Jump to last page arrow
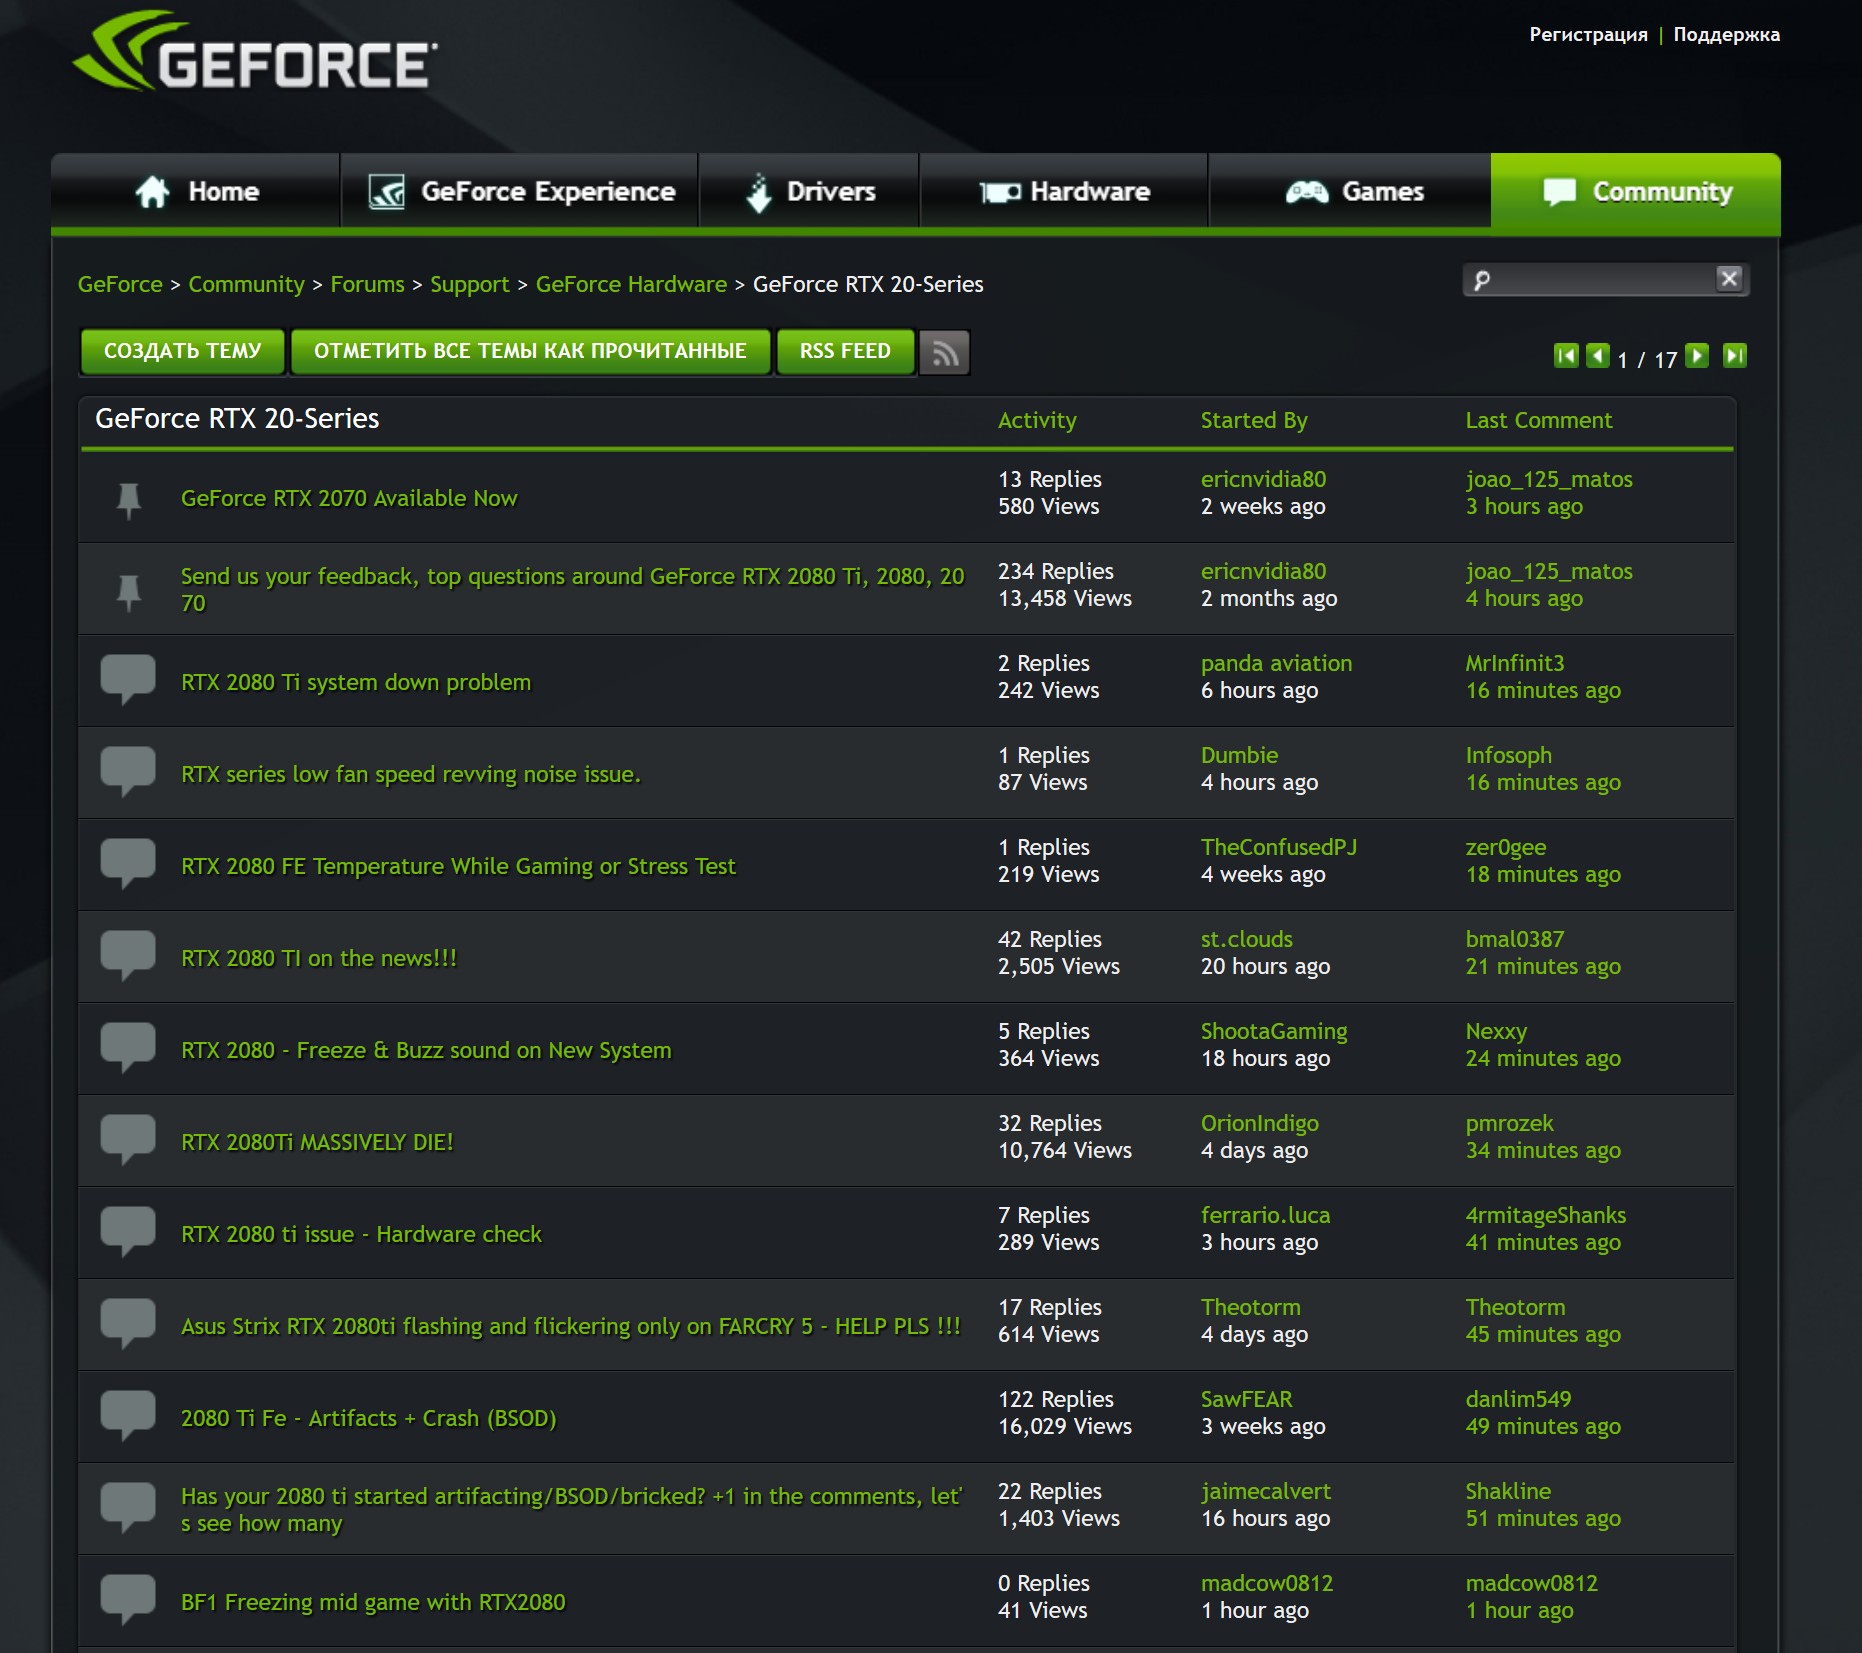1862x1653 pixels. coord(1734,356)
